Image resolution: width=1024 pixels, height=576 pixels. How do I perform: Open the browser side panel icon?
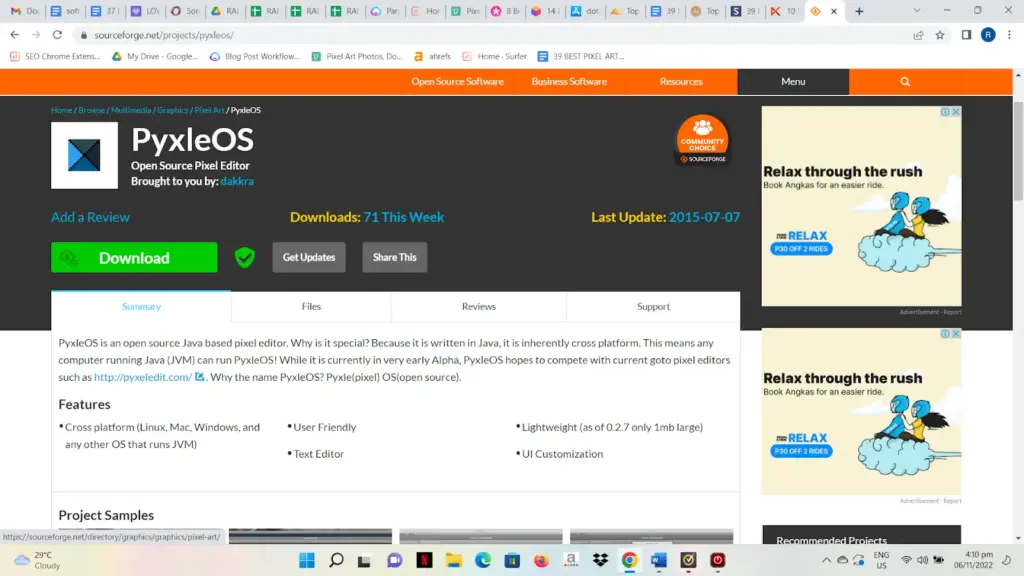pos(966,35)
